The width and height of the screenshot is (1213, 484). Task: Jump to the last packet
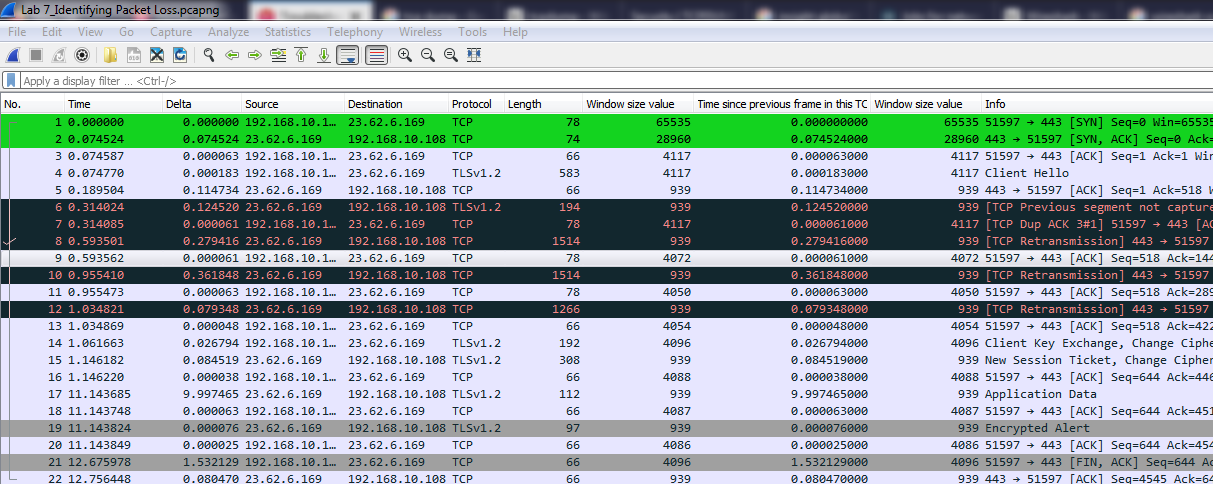pos(324,55)
